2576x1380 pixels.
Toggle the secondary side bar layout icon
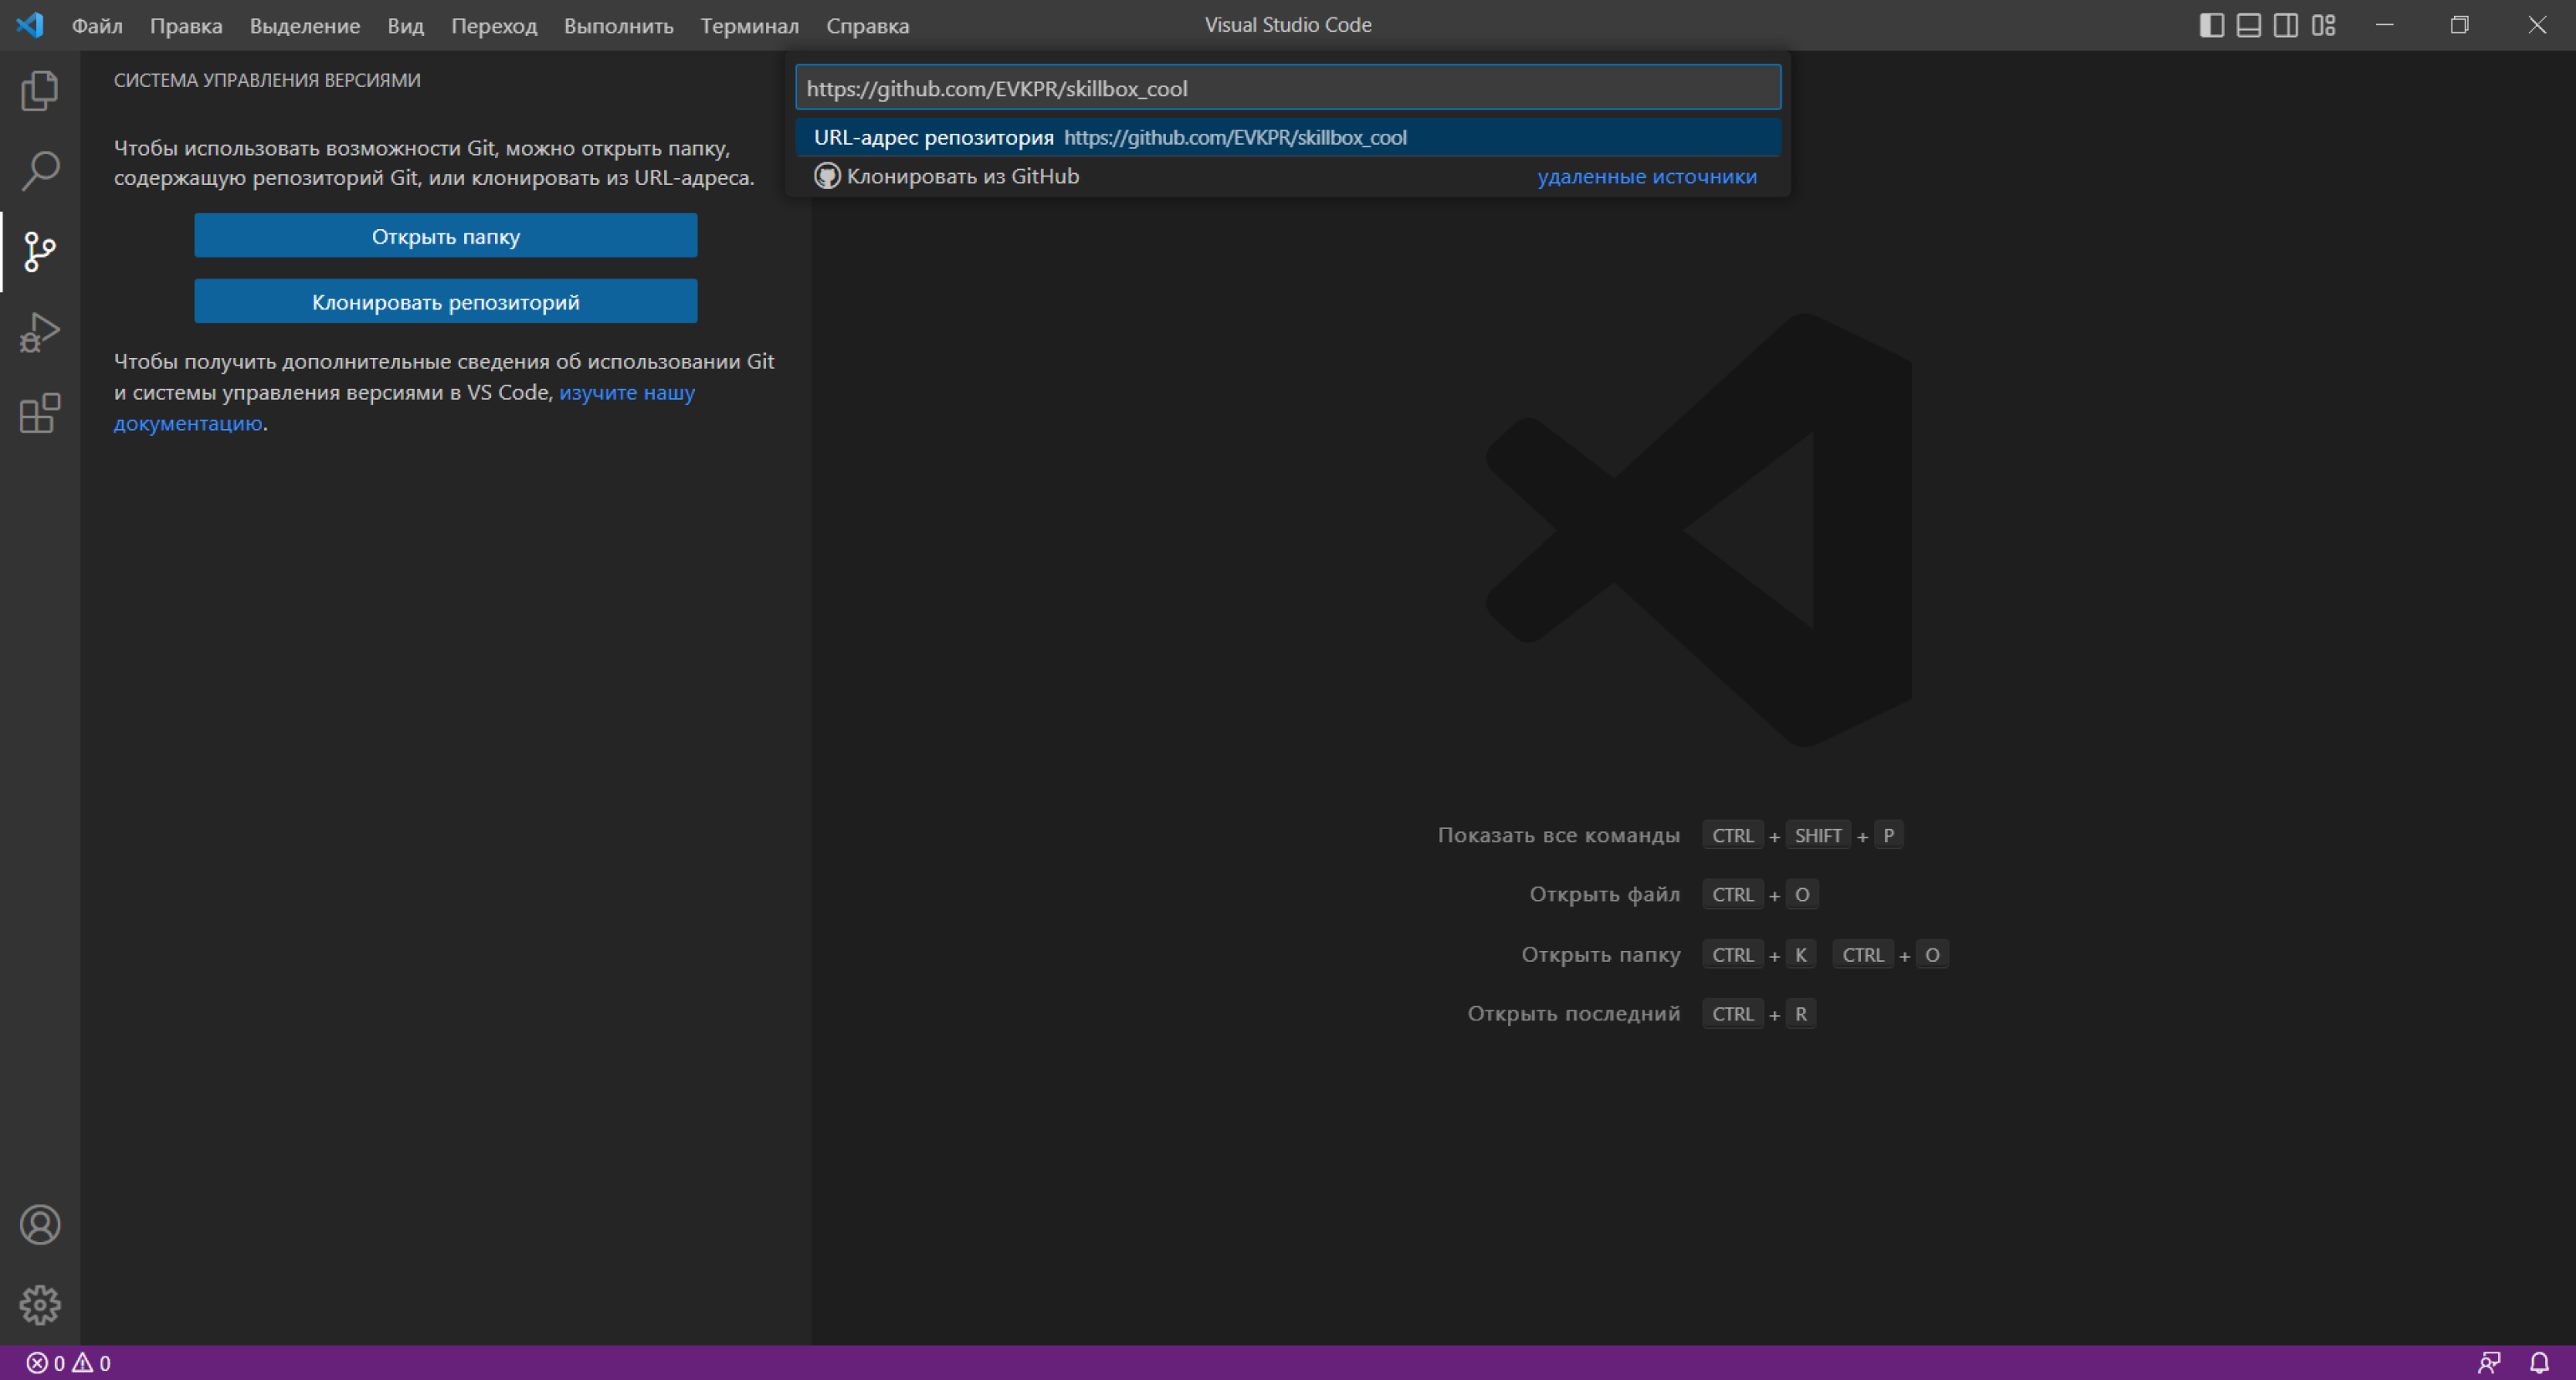[x=2286, y=25]
